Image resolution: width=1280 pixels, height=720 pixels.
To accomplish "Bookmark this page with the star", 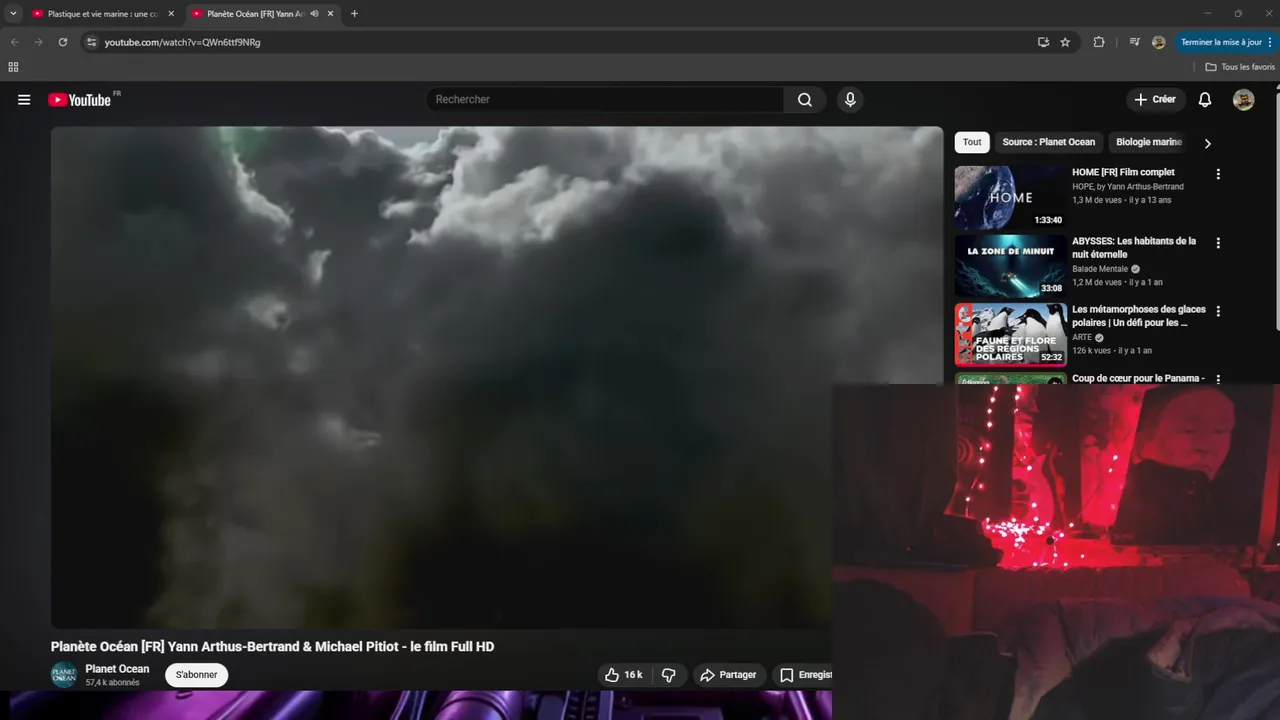I will click(x=1065, y=42).
